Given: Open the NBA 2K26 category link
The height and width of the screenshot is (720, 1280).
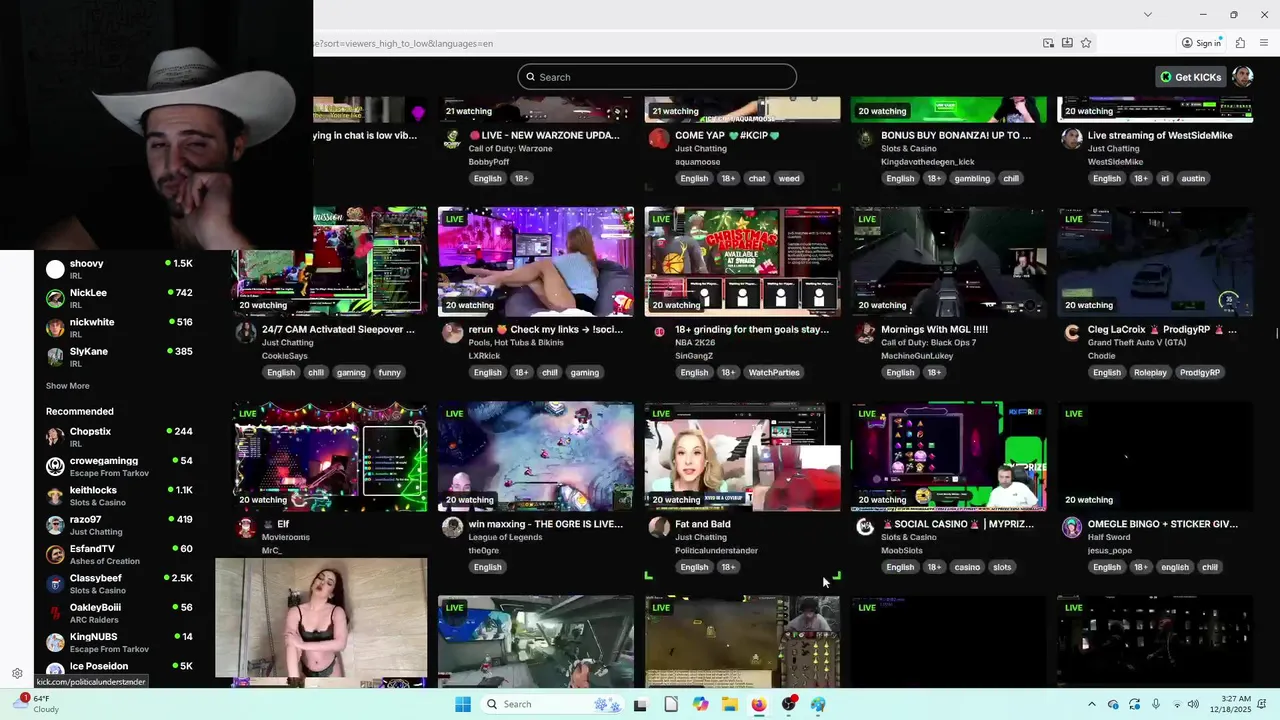Looking at the screenshot, I should point(695,343).
